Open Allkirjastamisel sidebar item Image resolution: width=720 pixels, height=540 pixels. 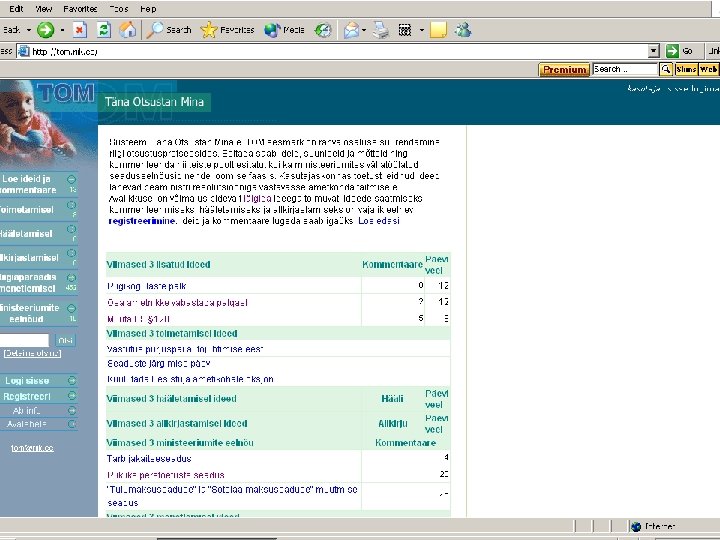pos(29,258)
